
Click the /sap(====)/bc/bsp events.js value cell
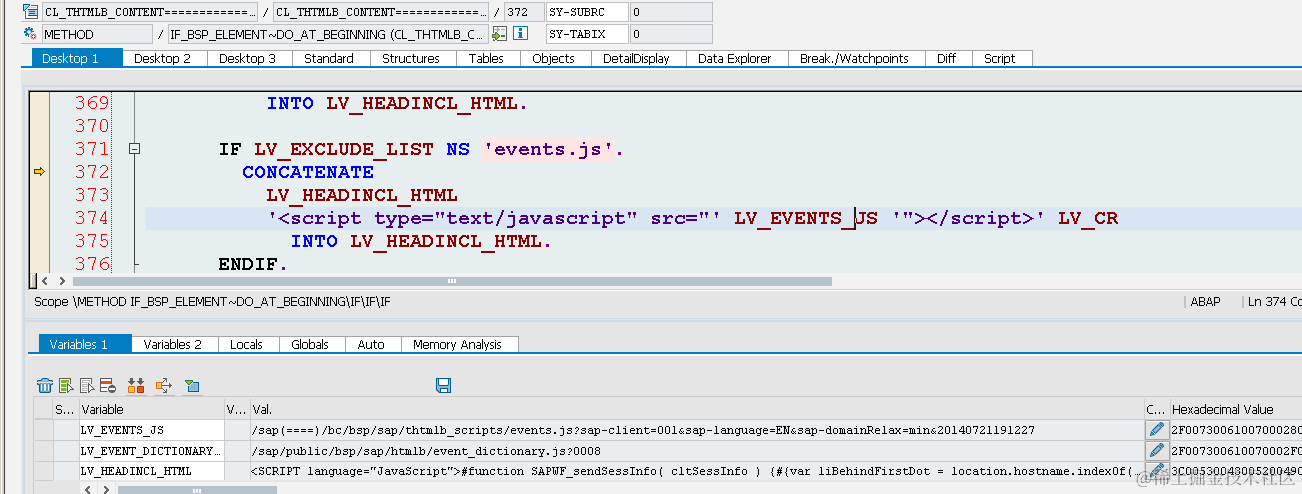[x=696, y=430]
